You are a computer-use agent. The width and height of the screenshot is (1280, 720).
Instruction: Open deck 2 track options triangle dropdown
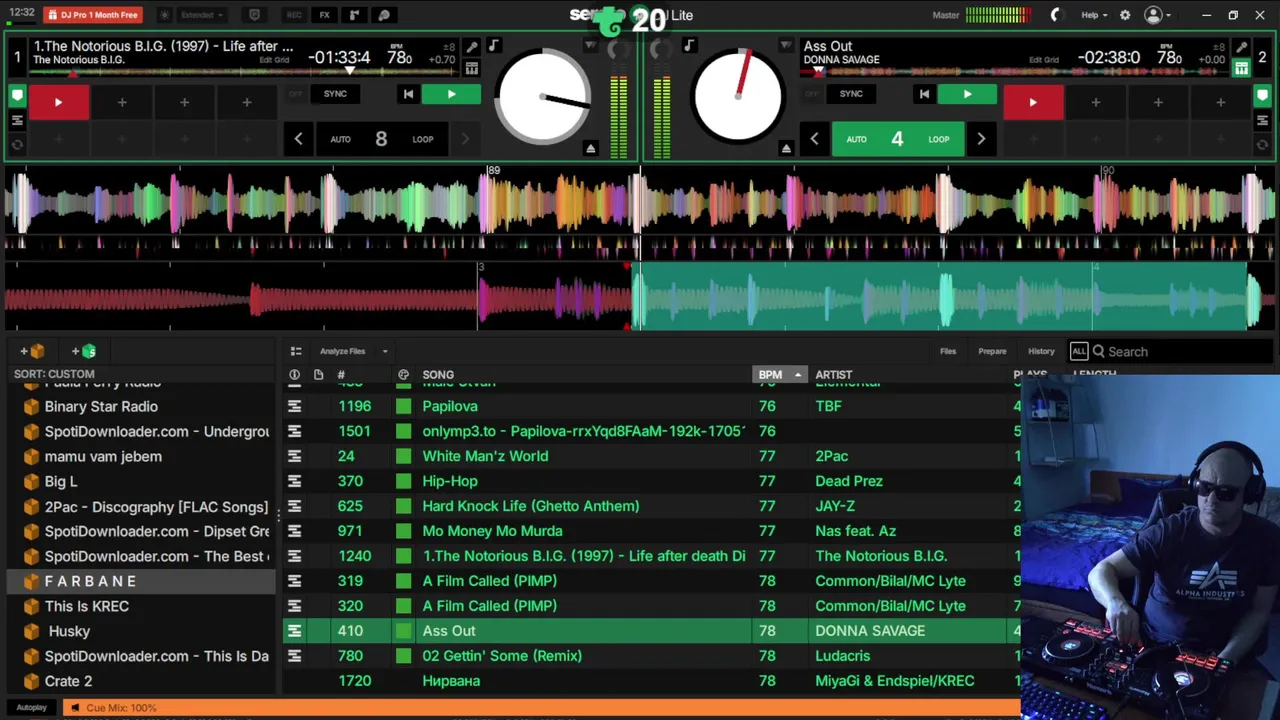[x=786, y=45]
